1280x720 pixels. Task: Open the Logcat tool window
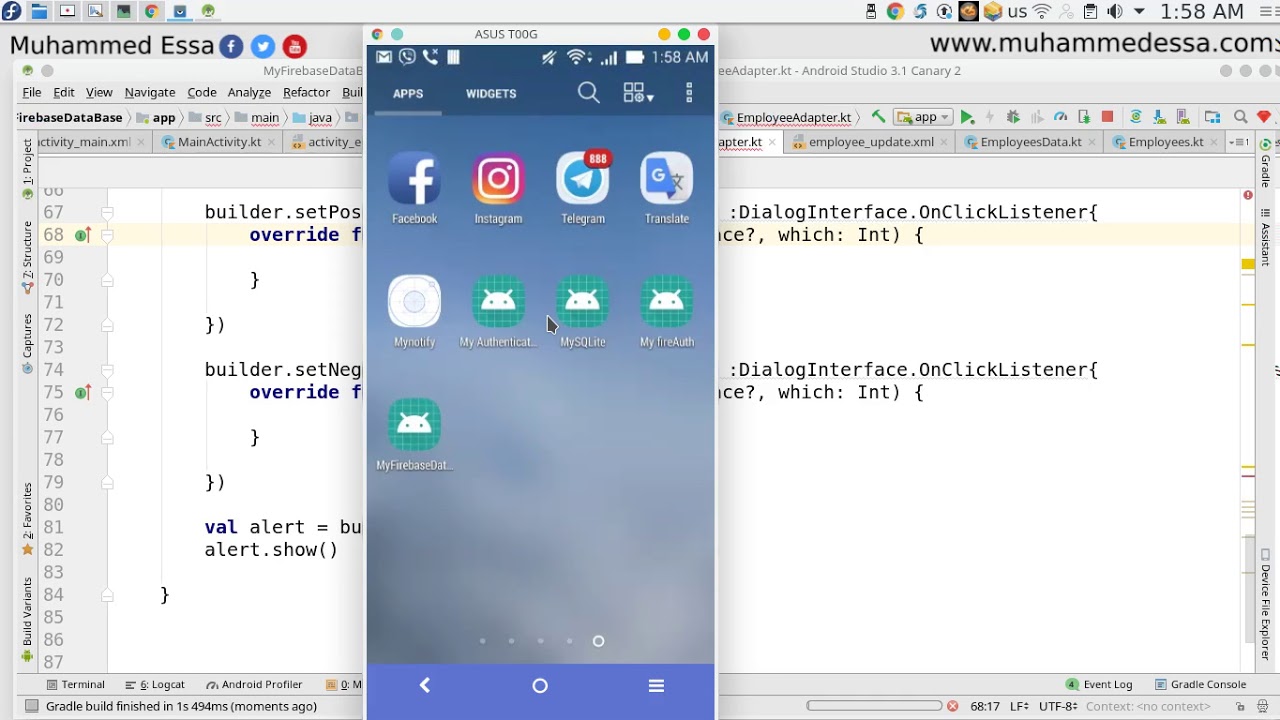tap(156, 685)
